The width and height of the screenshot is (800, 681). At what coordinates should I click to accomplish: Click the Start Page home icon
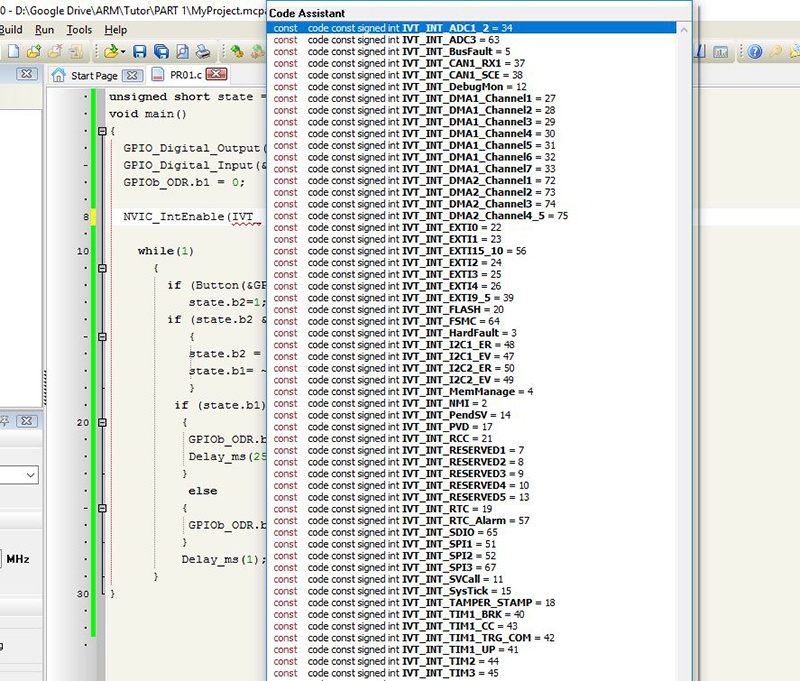coord(59,75)
